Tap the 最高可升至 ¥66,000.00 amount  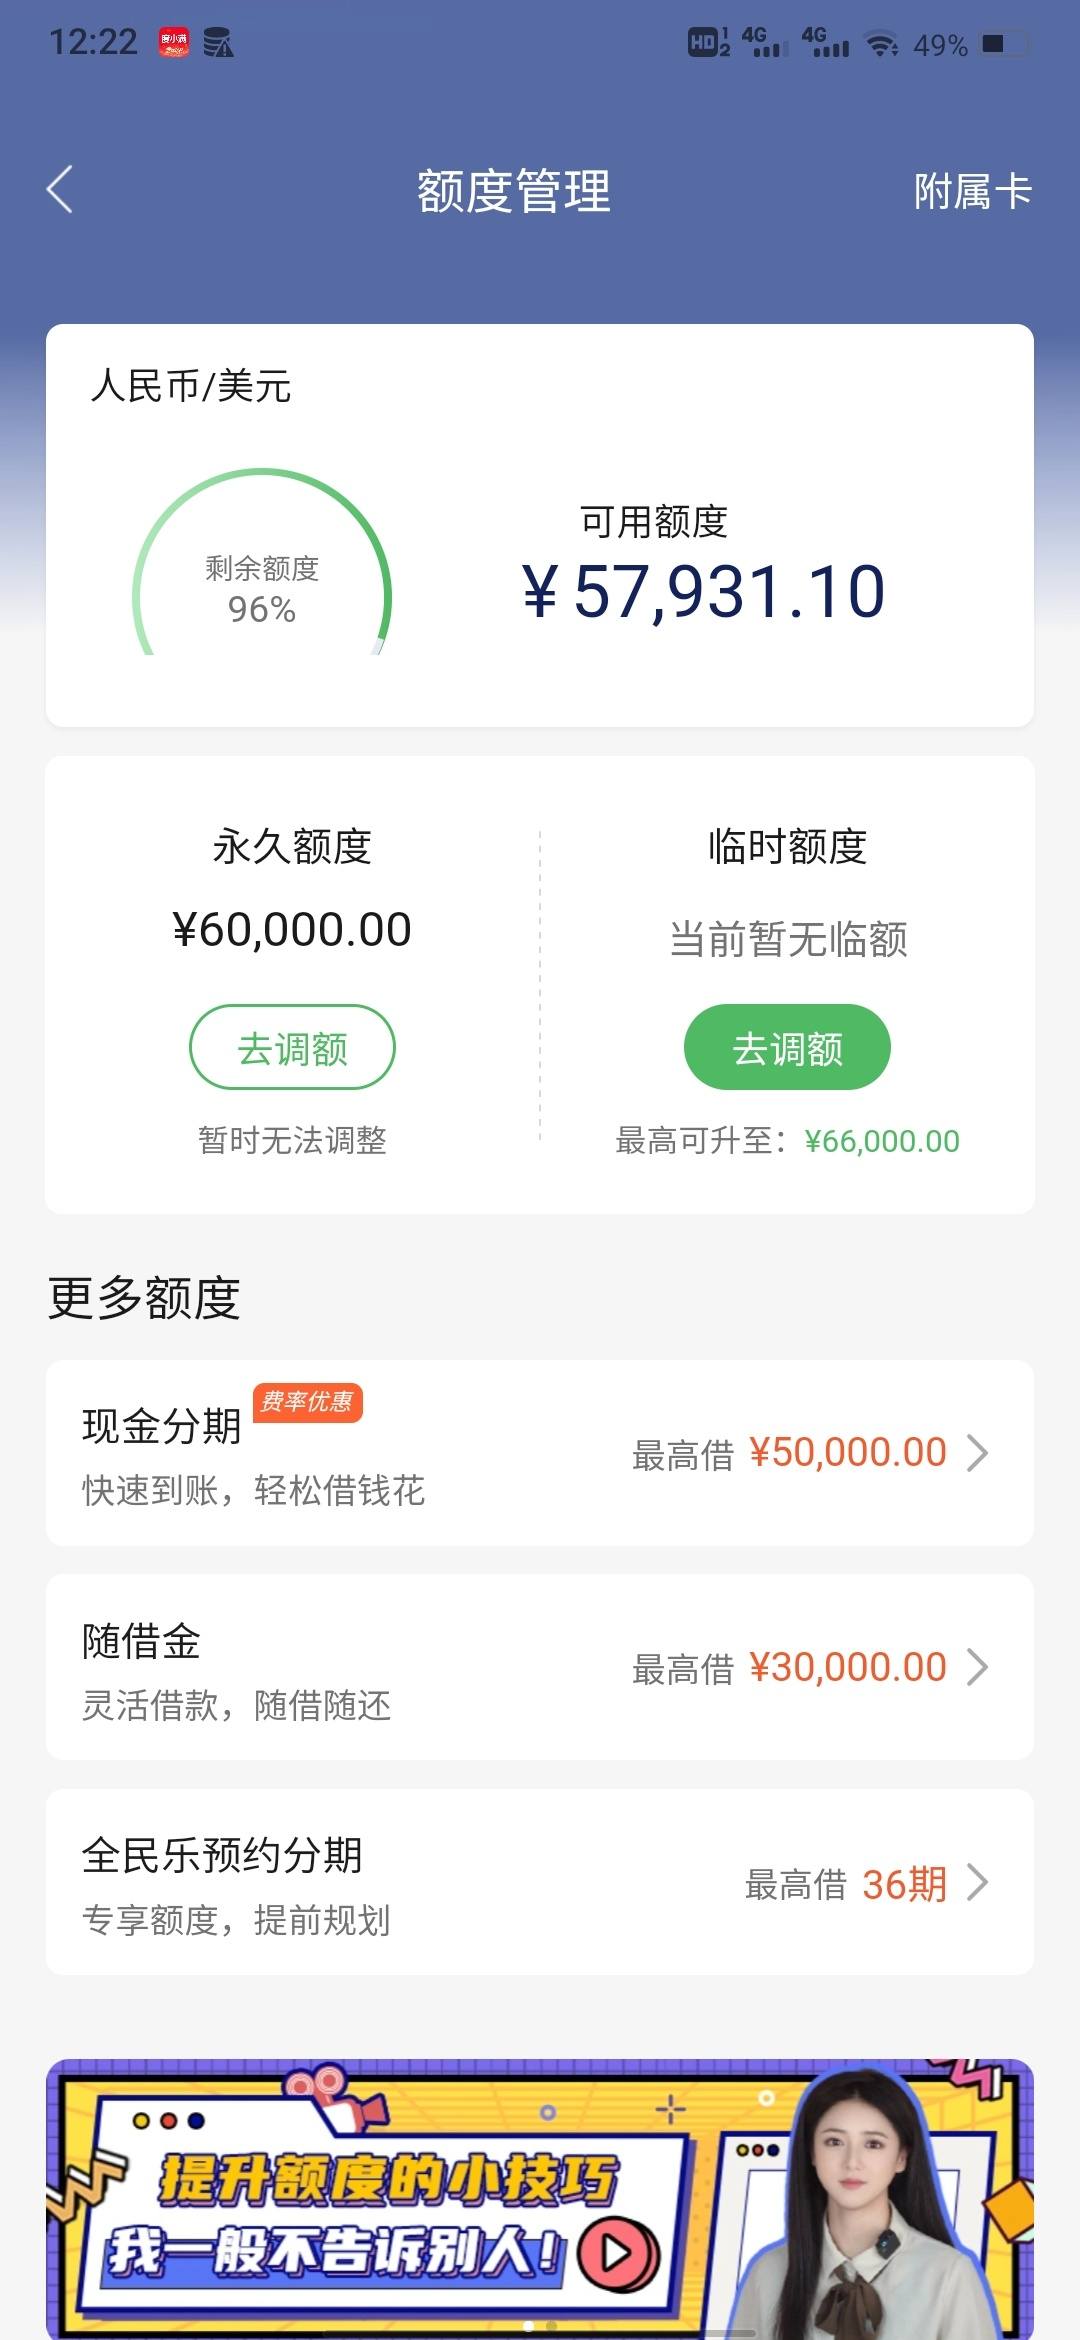[882, 1141]
